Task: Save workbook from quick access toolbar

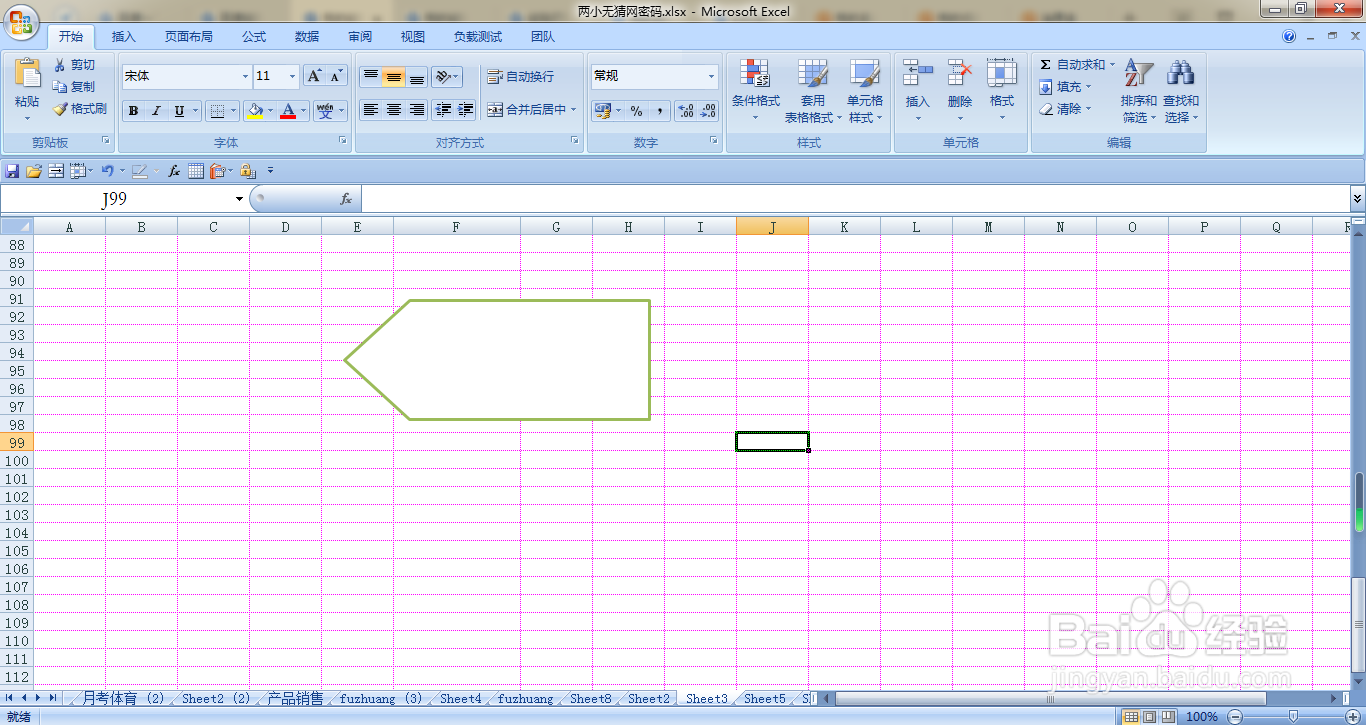Action: click(12, 171)
